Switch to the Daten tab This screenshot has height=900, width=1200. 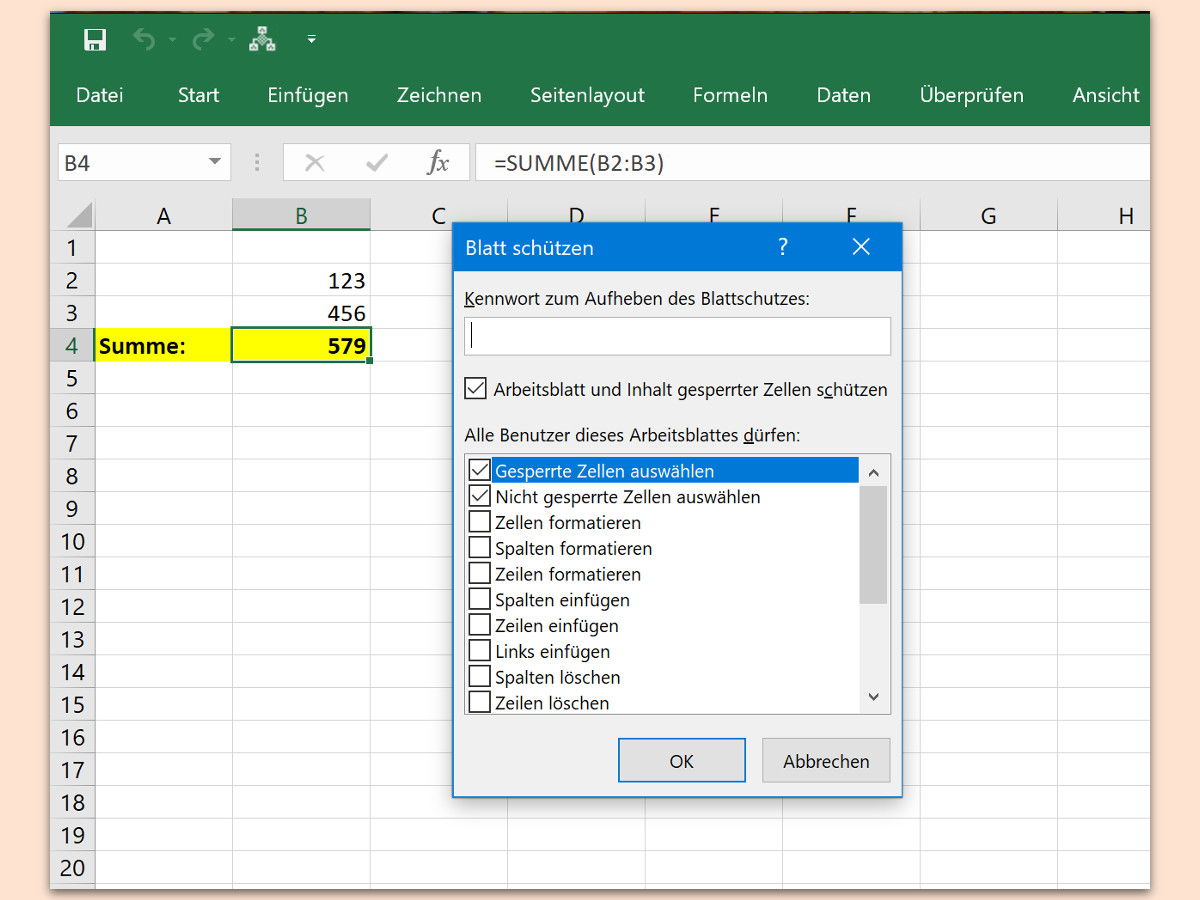[x=844, y=95]
